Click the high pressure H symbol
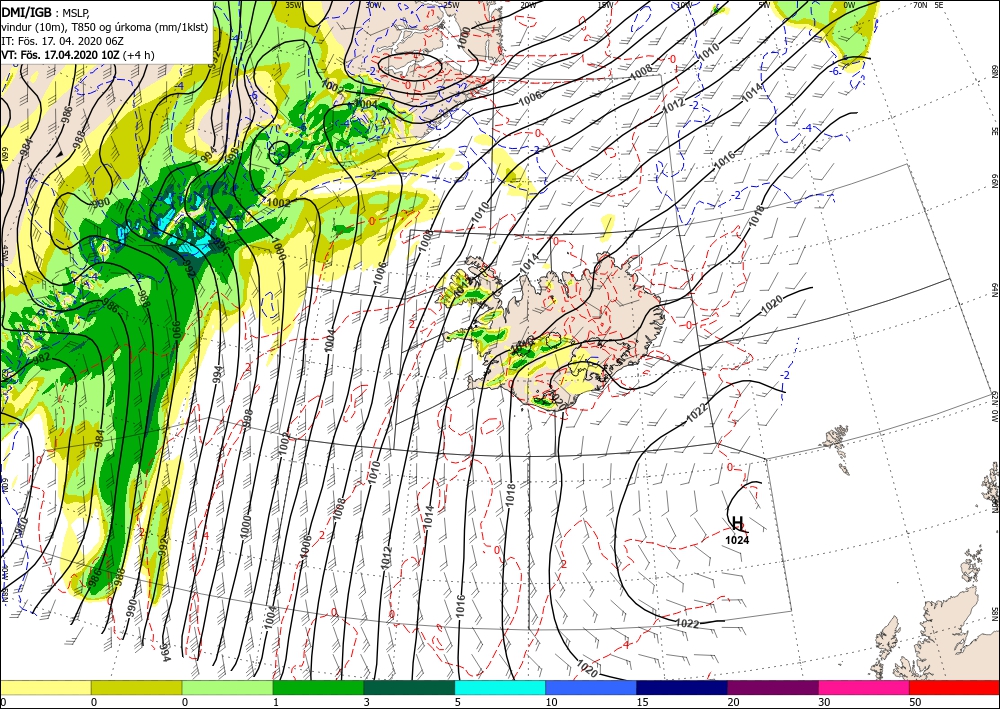1000x709 pixels. (738, 524)
